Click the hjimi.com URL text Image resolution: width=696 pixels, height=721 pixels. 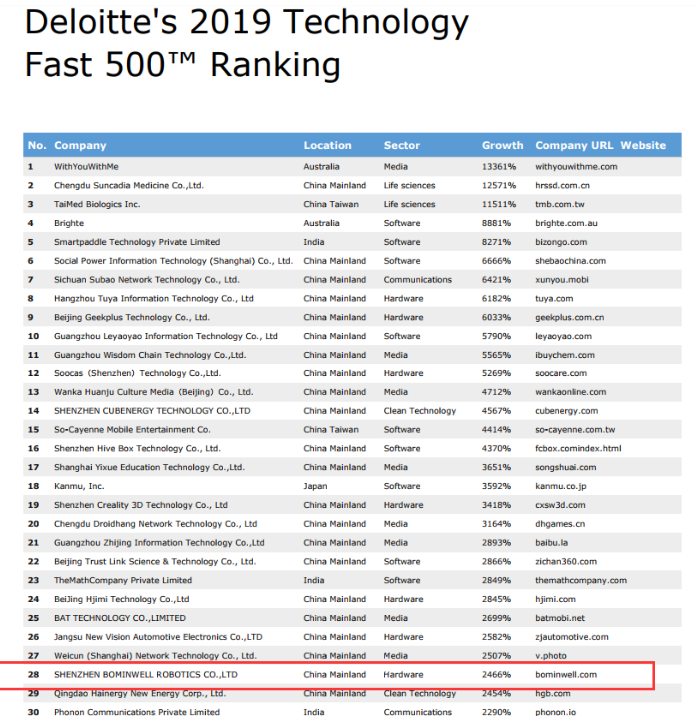(555, 599)
